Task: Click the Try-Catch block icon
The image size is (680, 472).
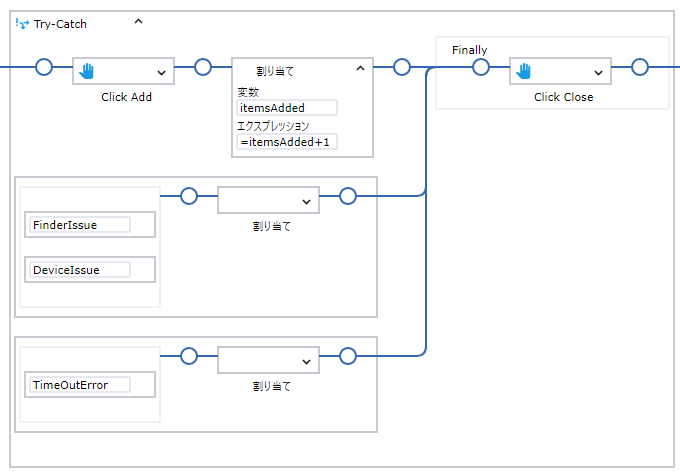Action: (21, 23)
